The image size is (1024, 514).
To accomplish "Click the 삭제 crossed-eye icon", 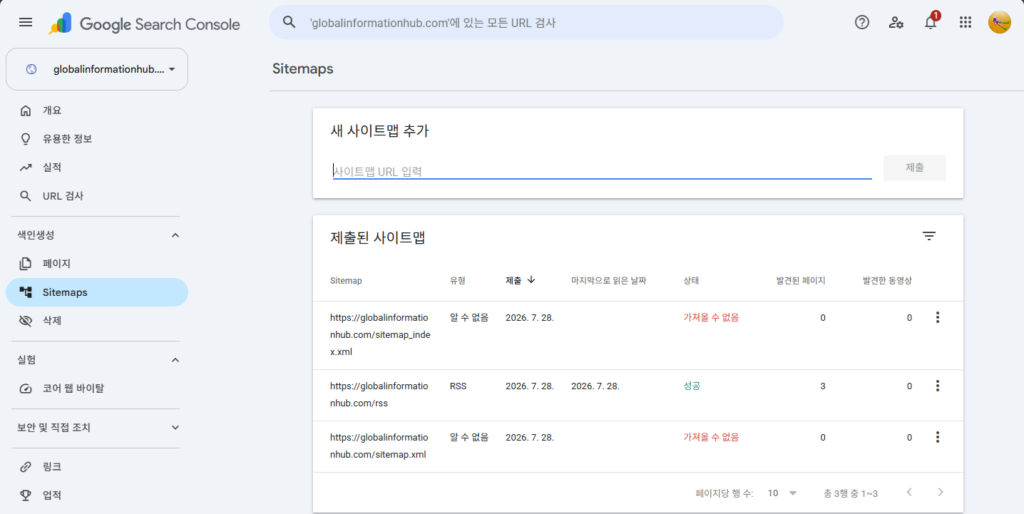I will tap(25, 321).
